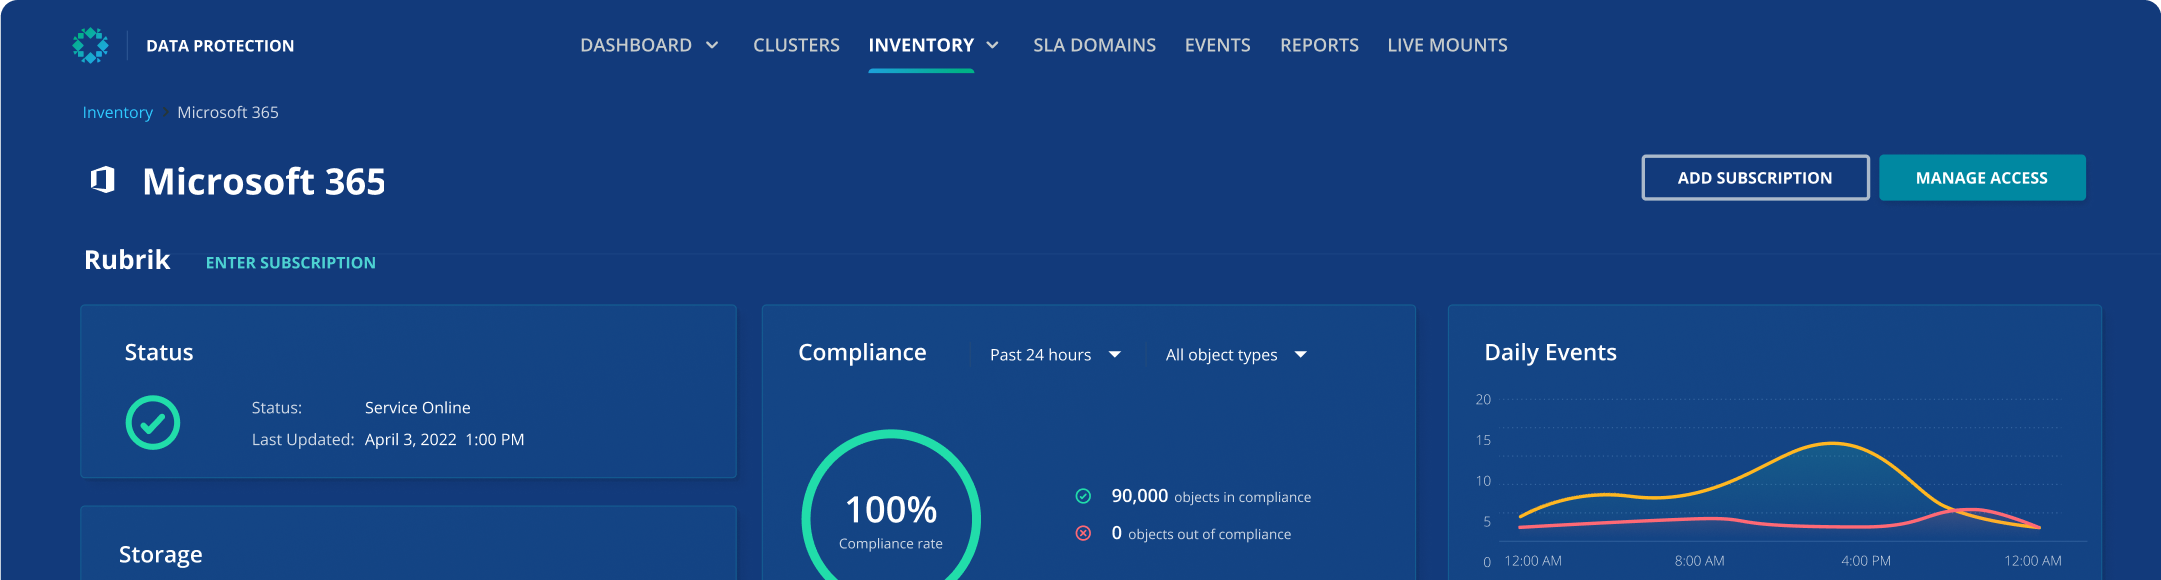2161x580 pixels.
Task: Click the Status card heading
Action: 159,352
